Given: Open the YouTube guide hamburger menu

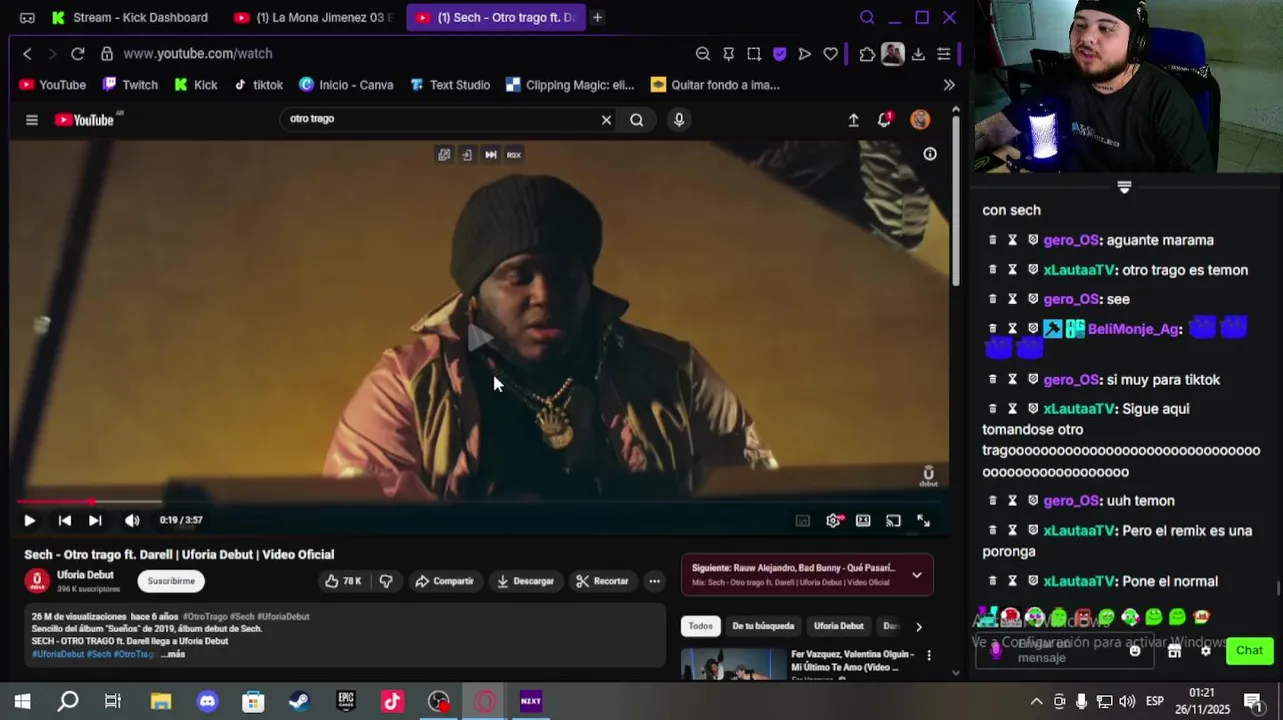Looking at the screenshot, I should coord(32,120).
